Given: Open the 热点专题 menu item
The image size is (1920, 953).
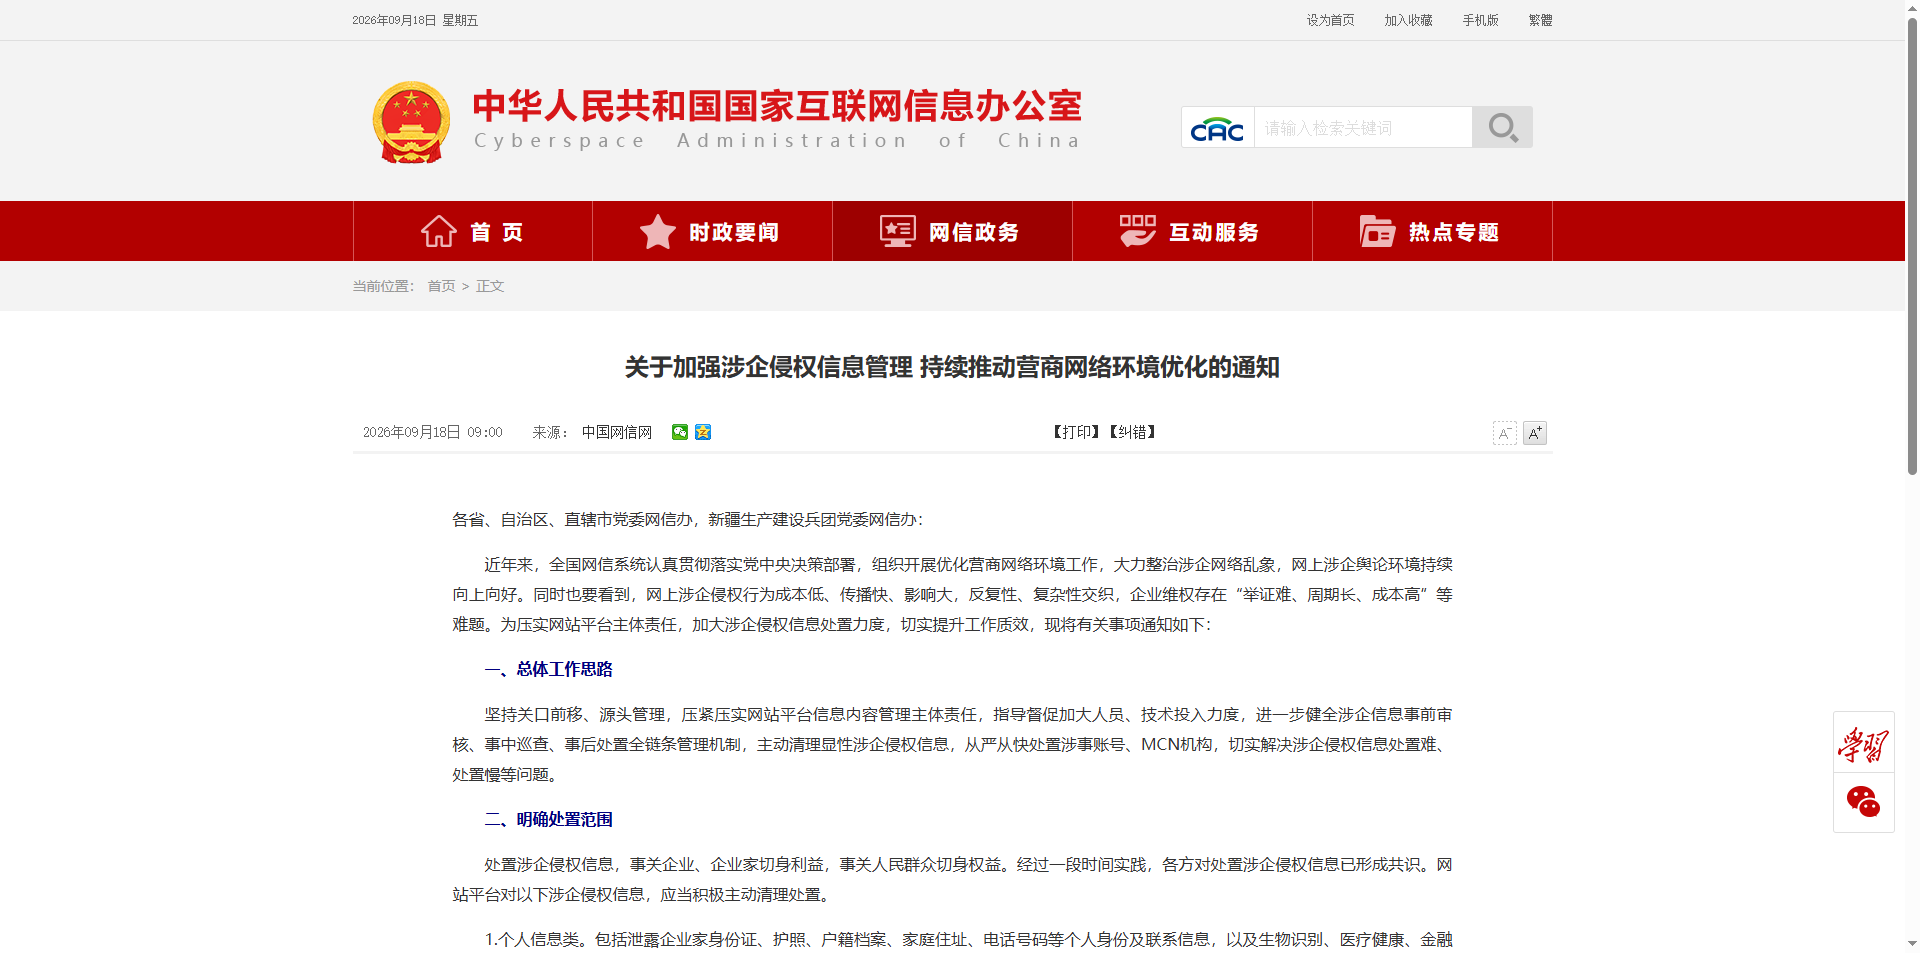Looking at the screenshot, I should pos(1432,231).
